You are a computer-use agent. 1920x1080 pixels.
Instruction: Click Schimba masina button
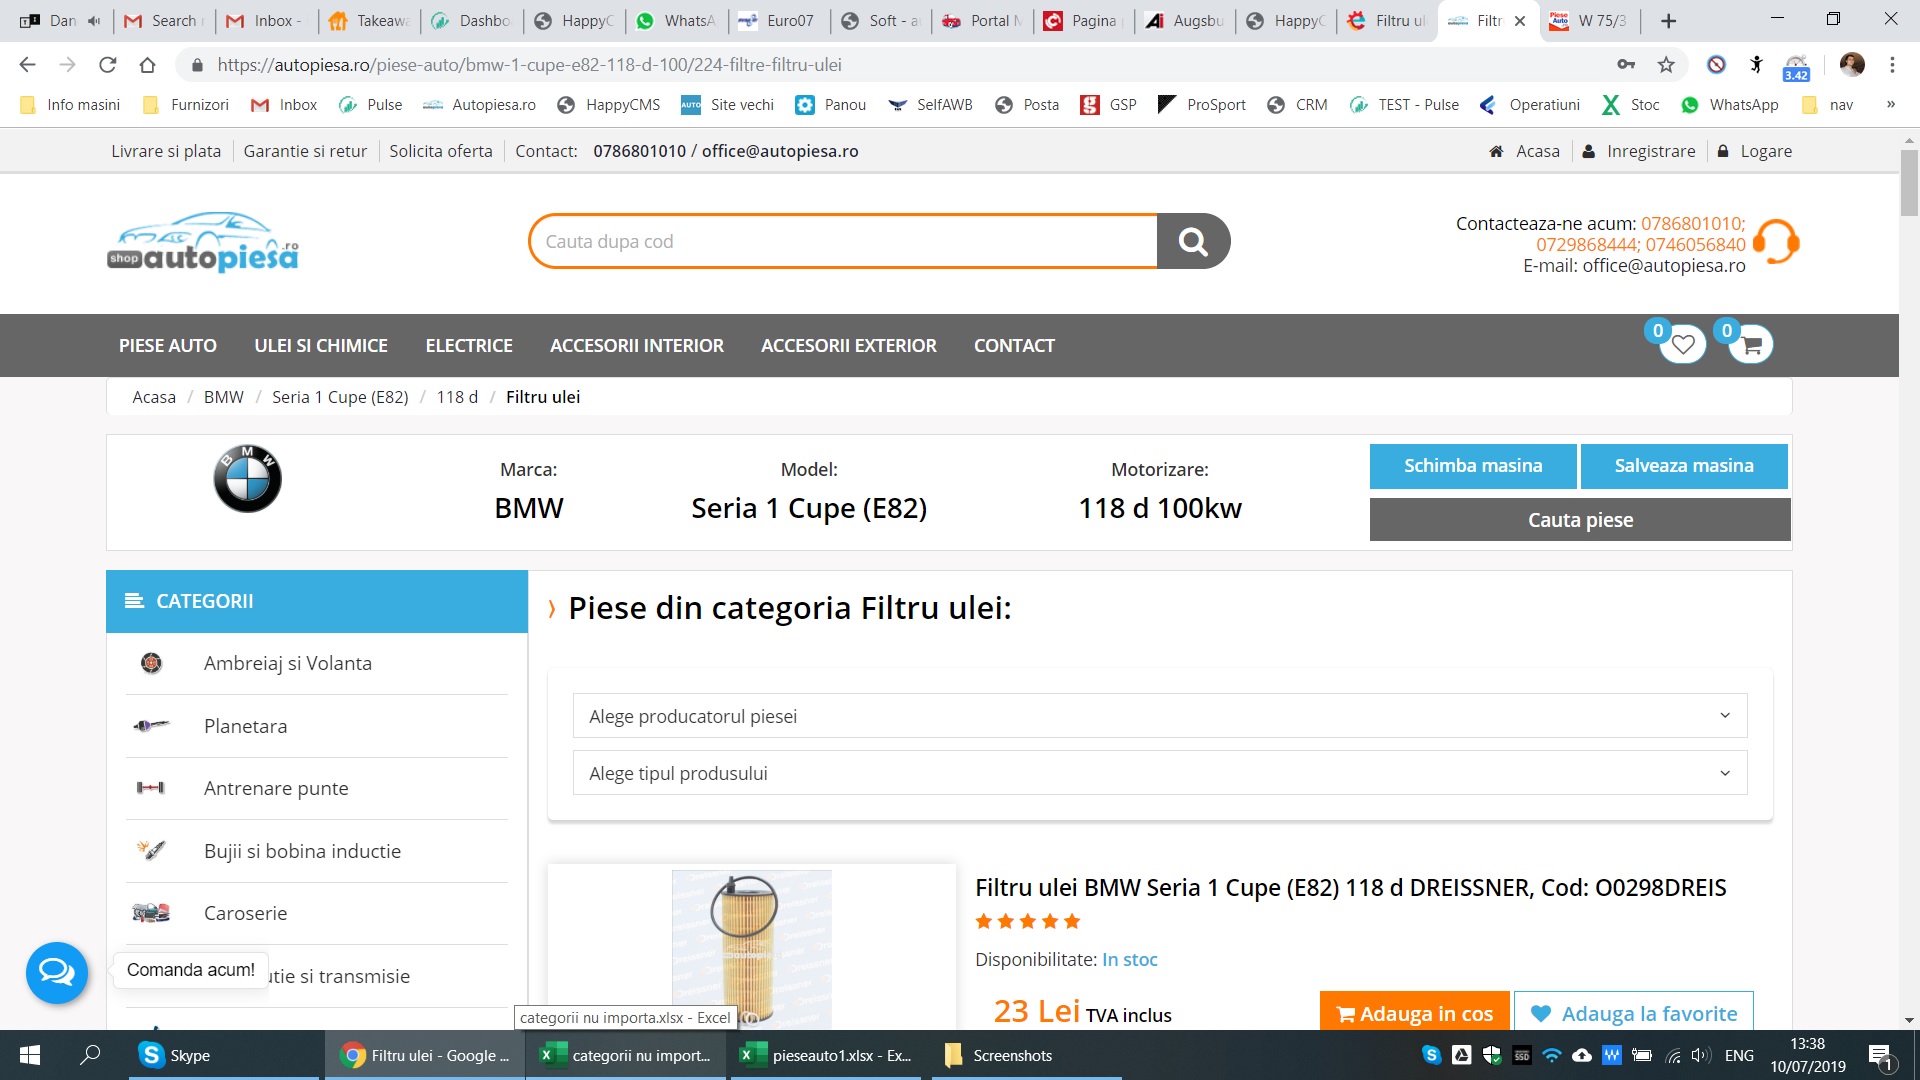coord(1473,466)
